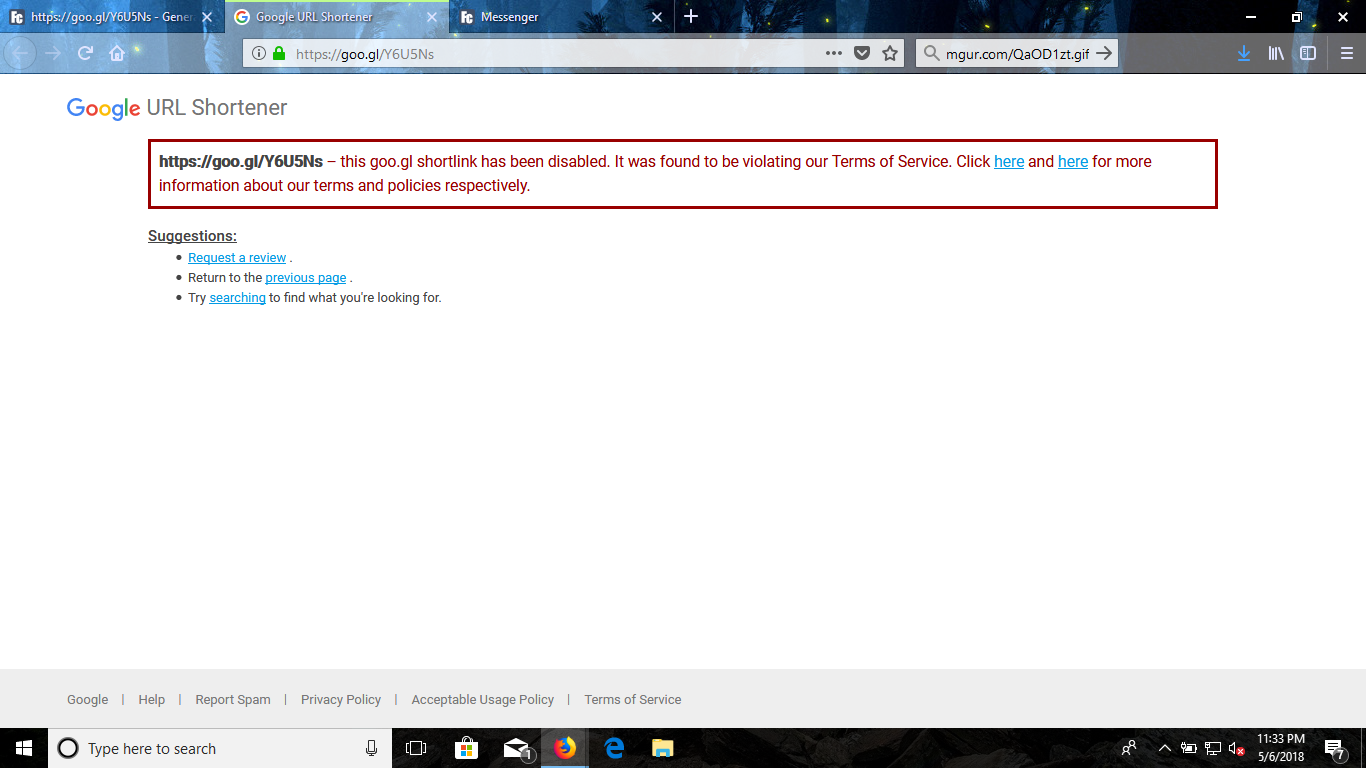Open the Library bookmarks icon

1276,54
